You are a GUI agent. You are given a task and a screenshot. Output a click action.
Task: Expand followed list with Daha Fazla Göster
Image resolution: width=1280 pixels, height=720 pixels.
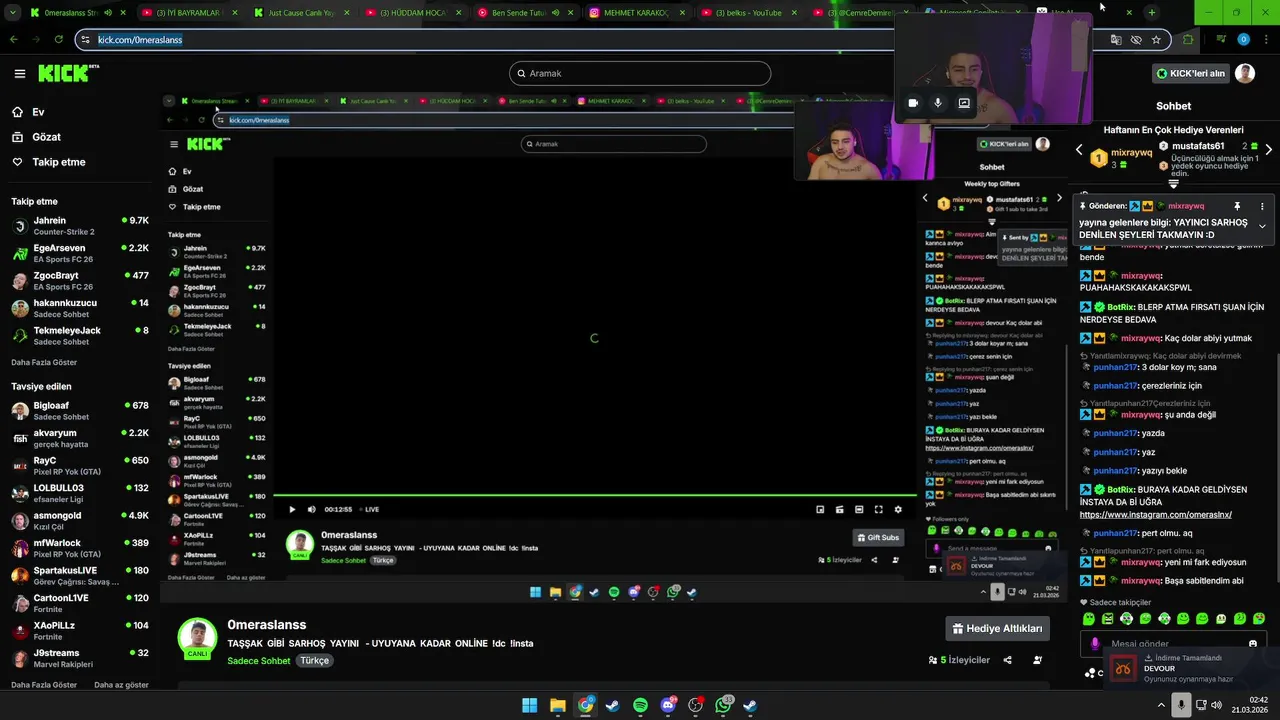point(44,362)
